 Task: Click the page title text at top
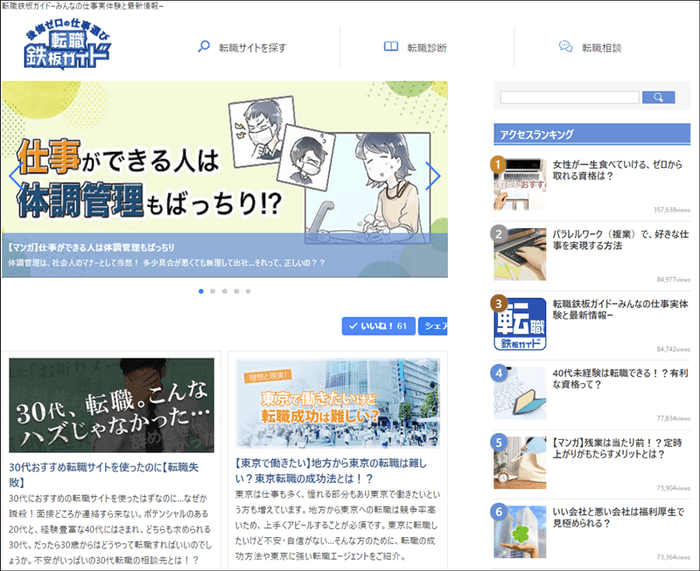pos(83,6)
